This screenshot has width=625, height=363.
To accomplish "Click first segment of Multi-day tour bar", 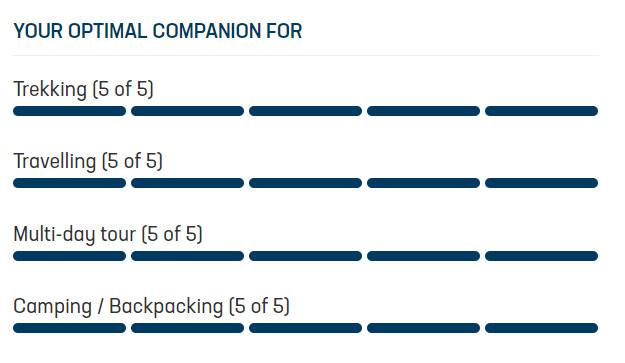I will coord(69,256).
